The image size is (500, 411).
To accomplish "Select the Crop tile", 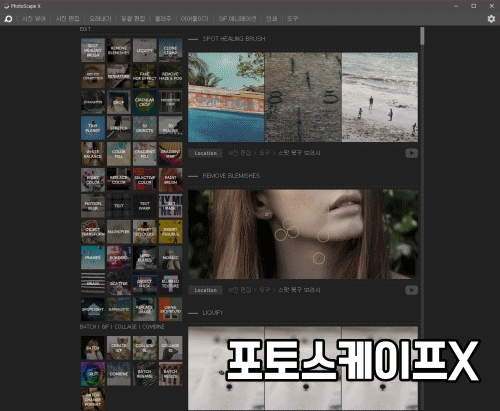I will coord(119,102).
